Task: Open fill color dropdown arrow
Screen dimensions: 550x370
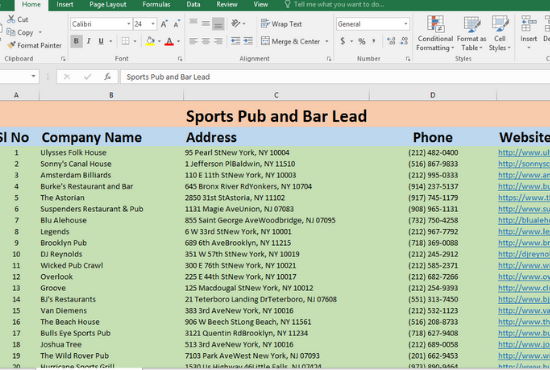Action: point(159,41)
